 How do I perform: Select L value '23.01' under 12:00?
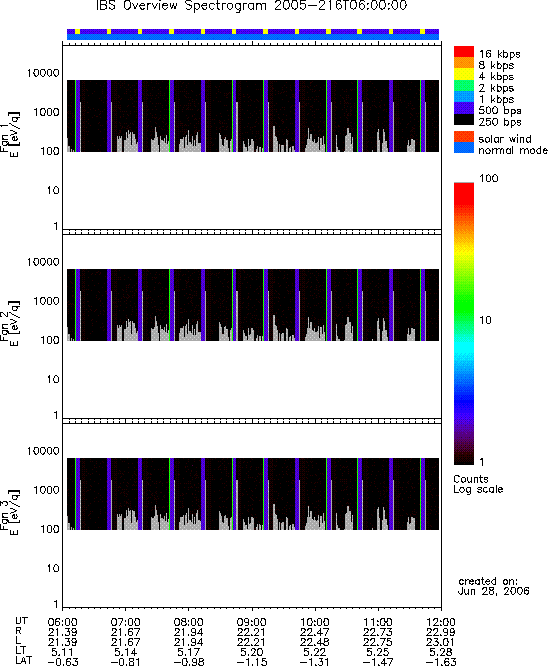point(441,642)
